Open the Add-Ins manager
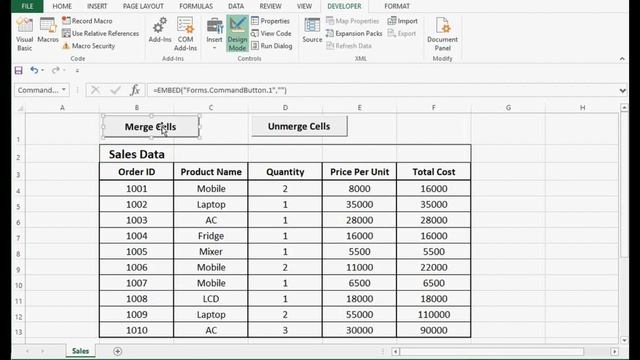The image size is (640, 360). click(160, 31)
